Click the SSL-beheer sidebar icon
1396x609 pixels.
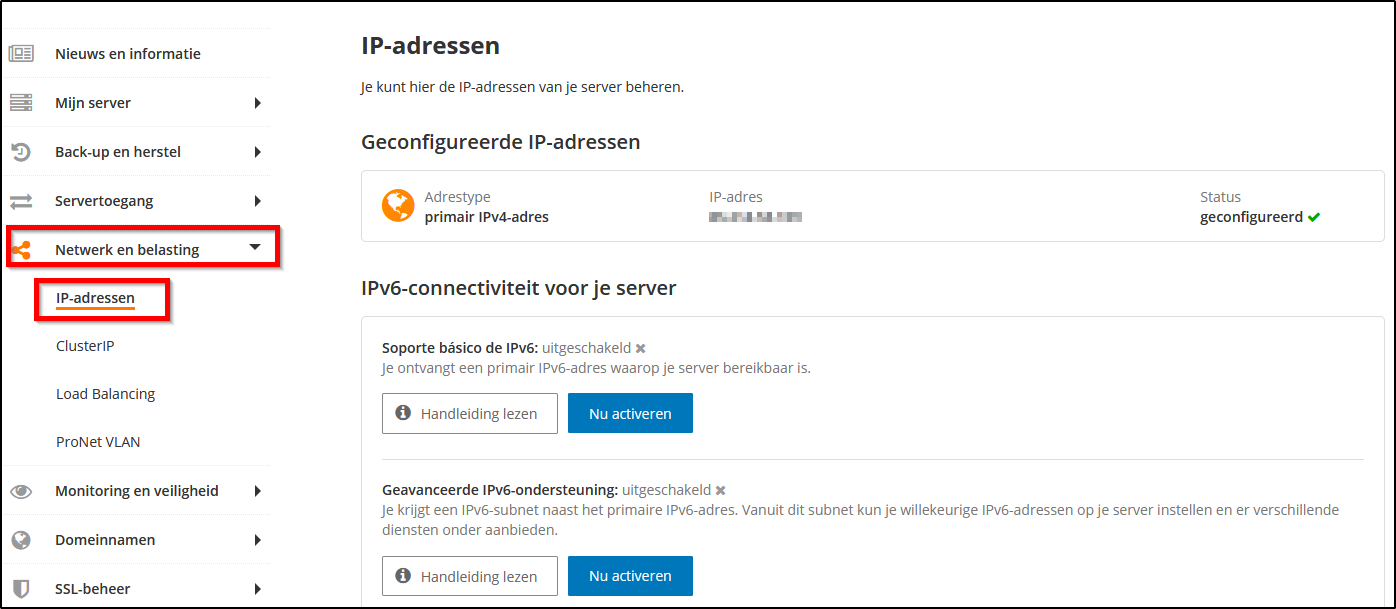coord(21,588)
